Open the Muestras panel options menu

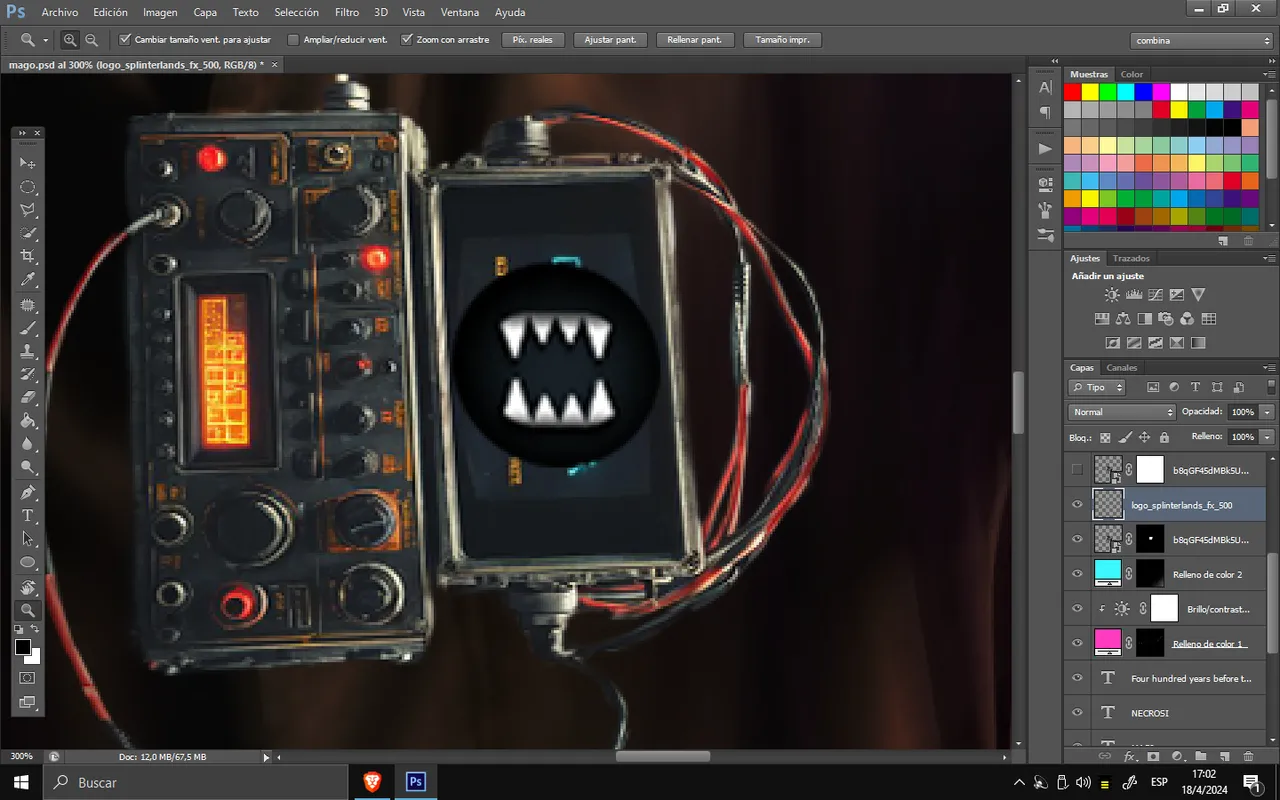(x=1270, y=74)
